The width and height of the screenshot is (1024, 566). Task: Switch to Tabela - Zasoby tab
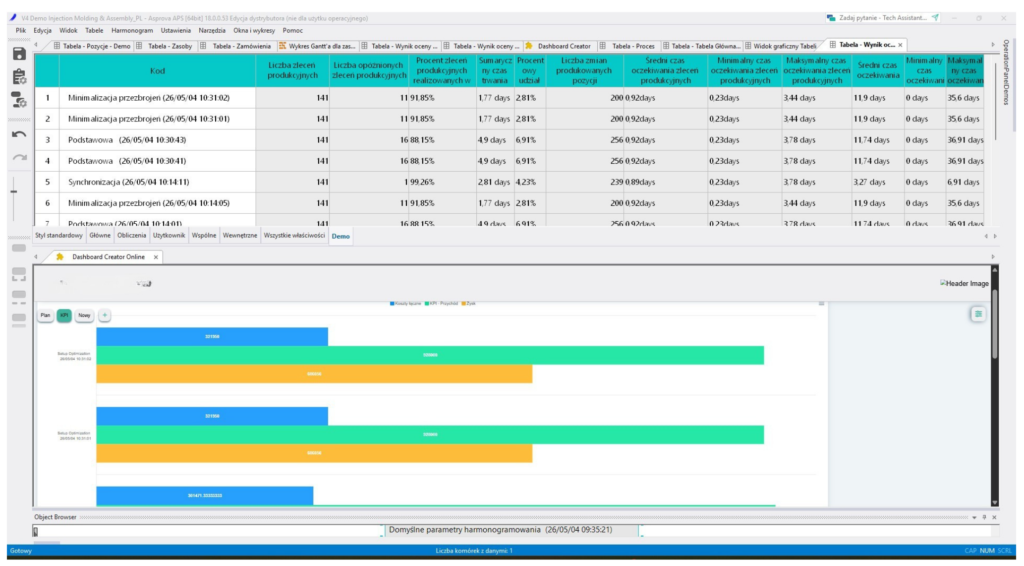pyautogui.click(x=165, y=46)
